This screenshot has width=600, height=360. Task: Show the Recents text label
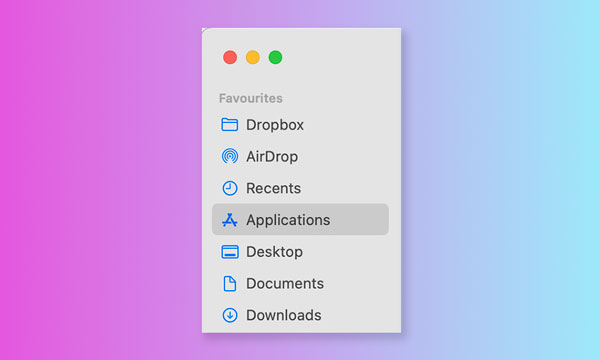click(273, 188)
